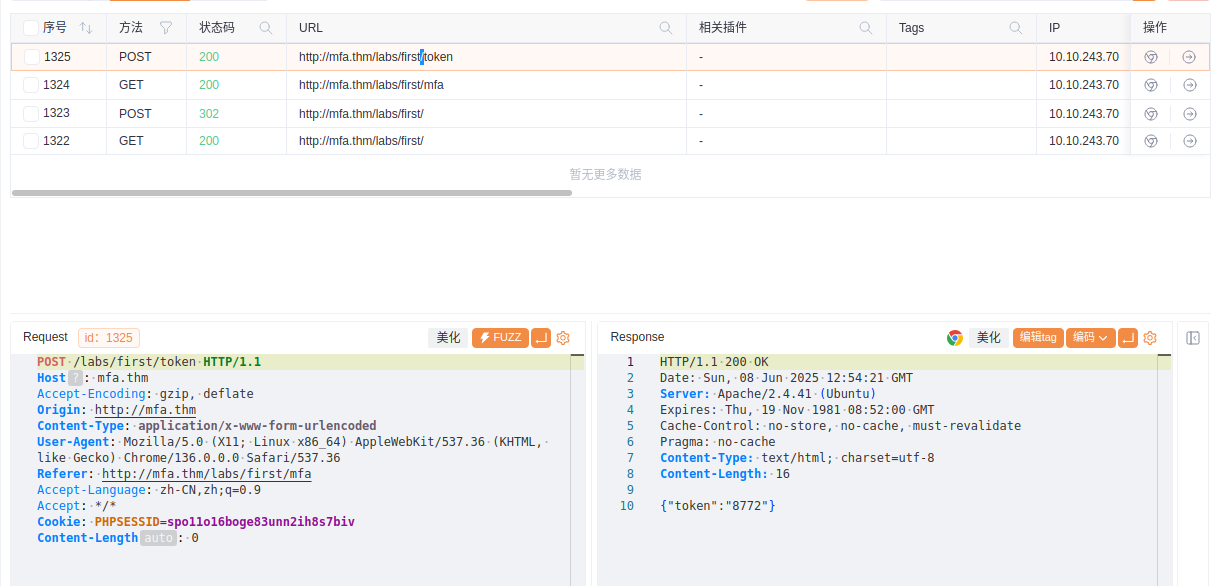Open the 方法 column filter
Viewport: 1219px width, 586px height.
166,28
